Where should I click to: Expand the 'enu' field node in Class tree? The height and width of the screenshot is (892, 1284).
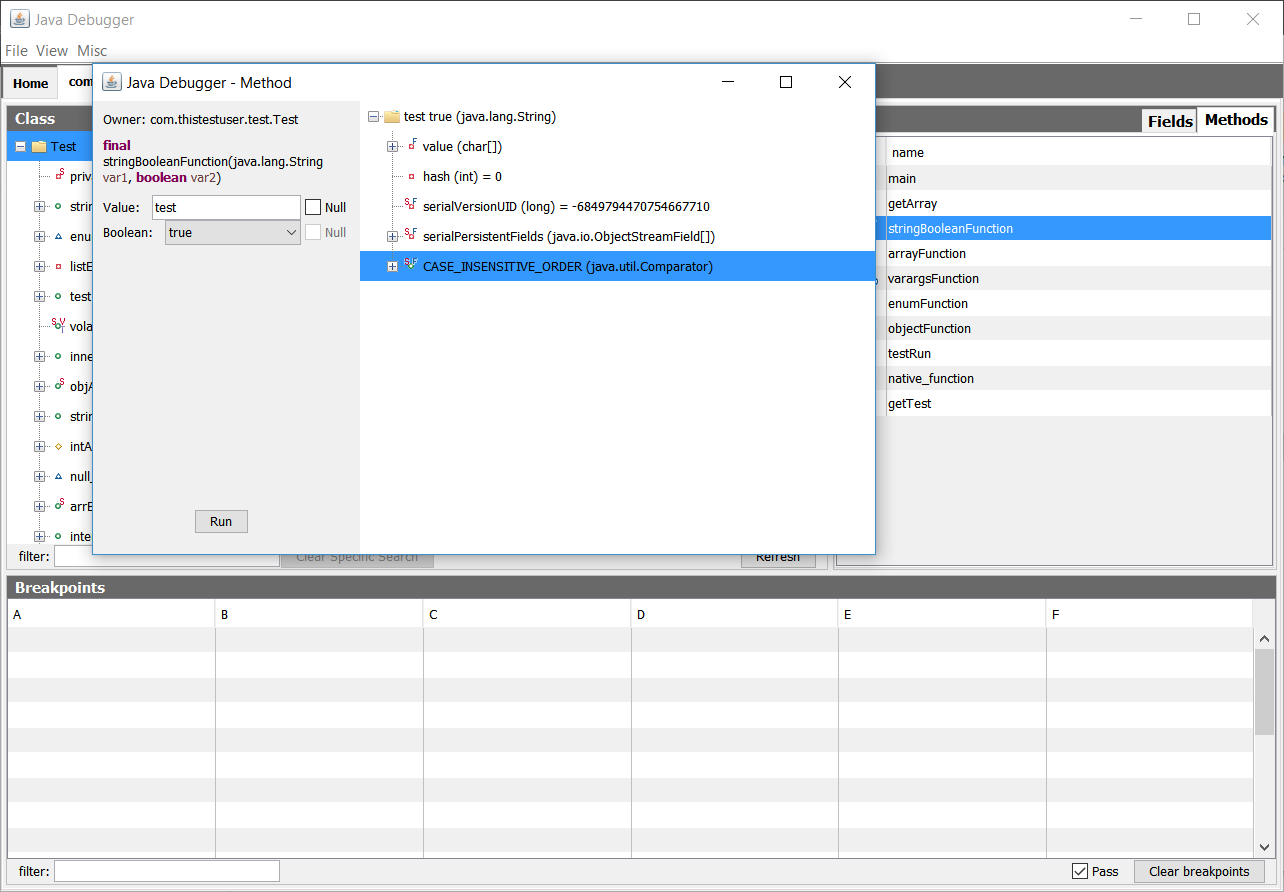39,237
